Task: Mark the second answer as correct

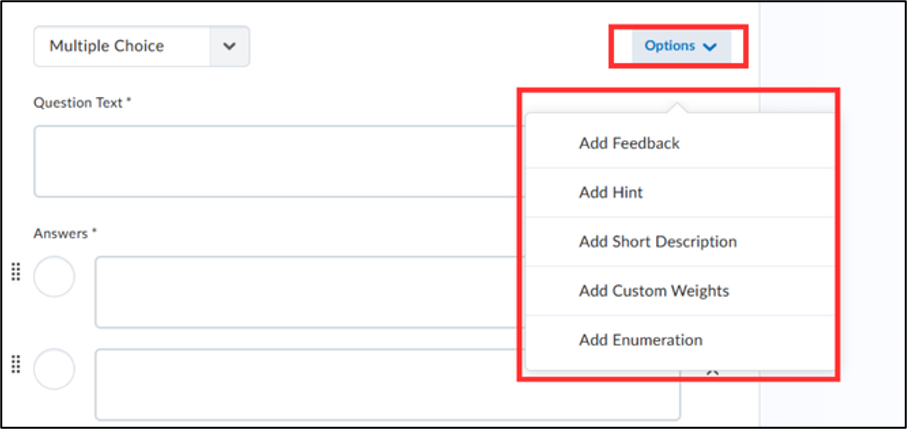Action: pos(54,369)
